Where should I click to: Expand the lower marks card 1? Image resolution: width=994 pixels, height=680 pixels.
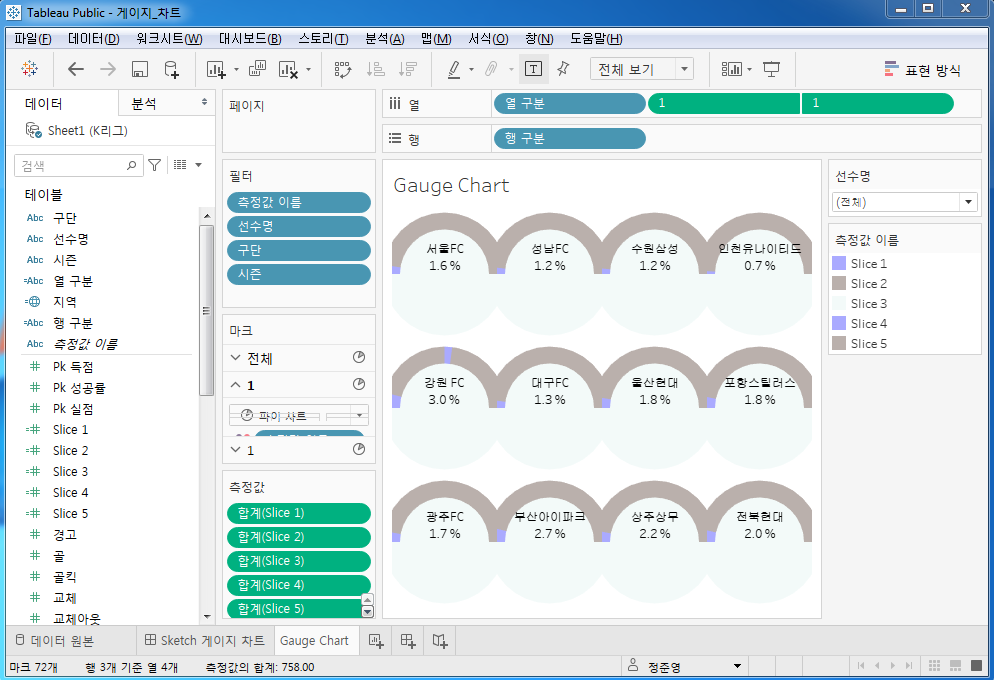click(x=235, y=450)
